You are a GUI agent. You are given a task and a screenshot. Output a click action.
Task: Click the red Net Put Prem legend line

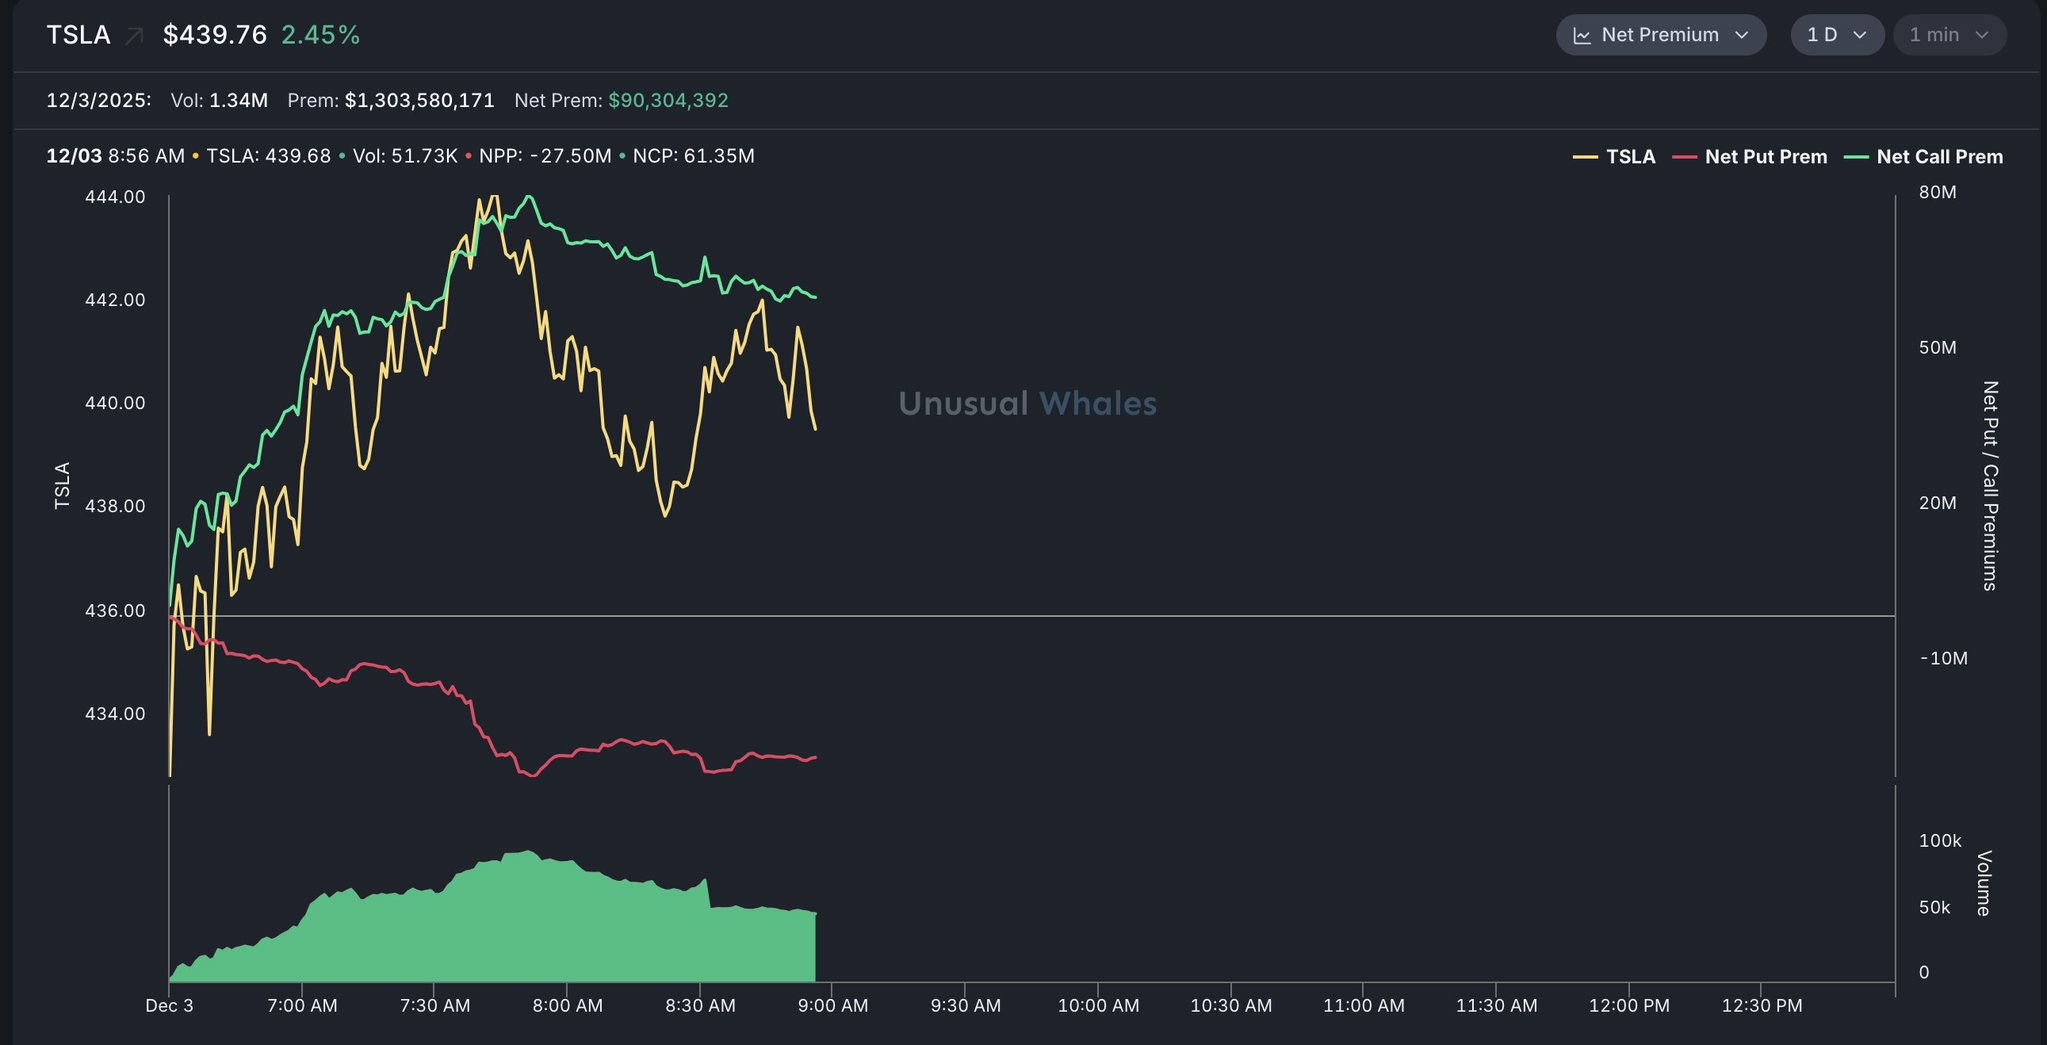coord(1684,157)
